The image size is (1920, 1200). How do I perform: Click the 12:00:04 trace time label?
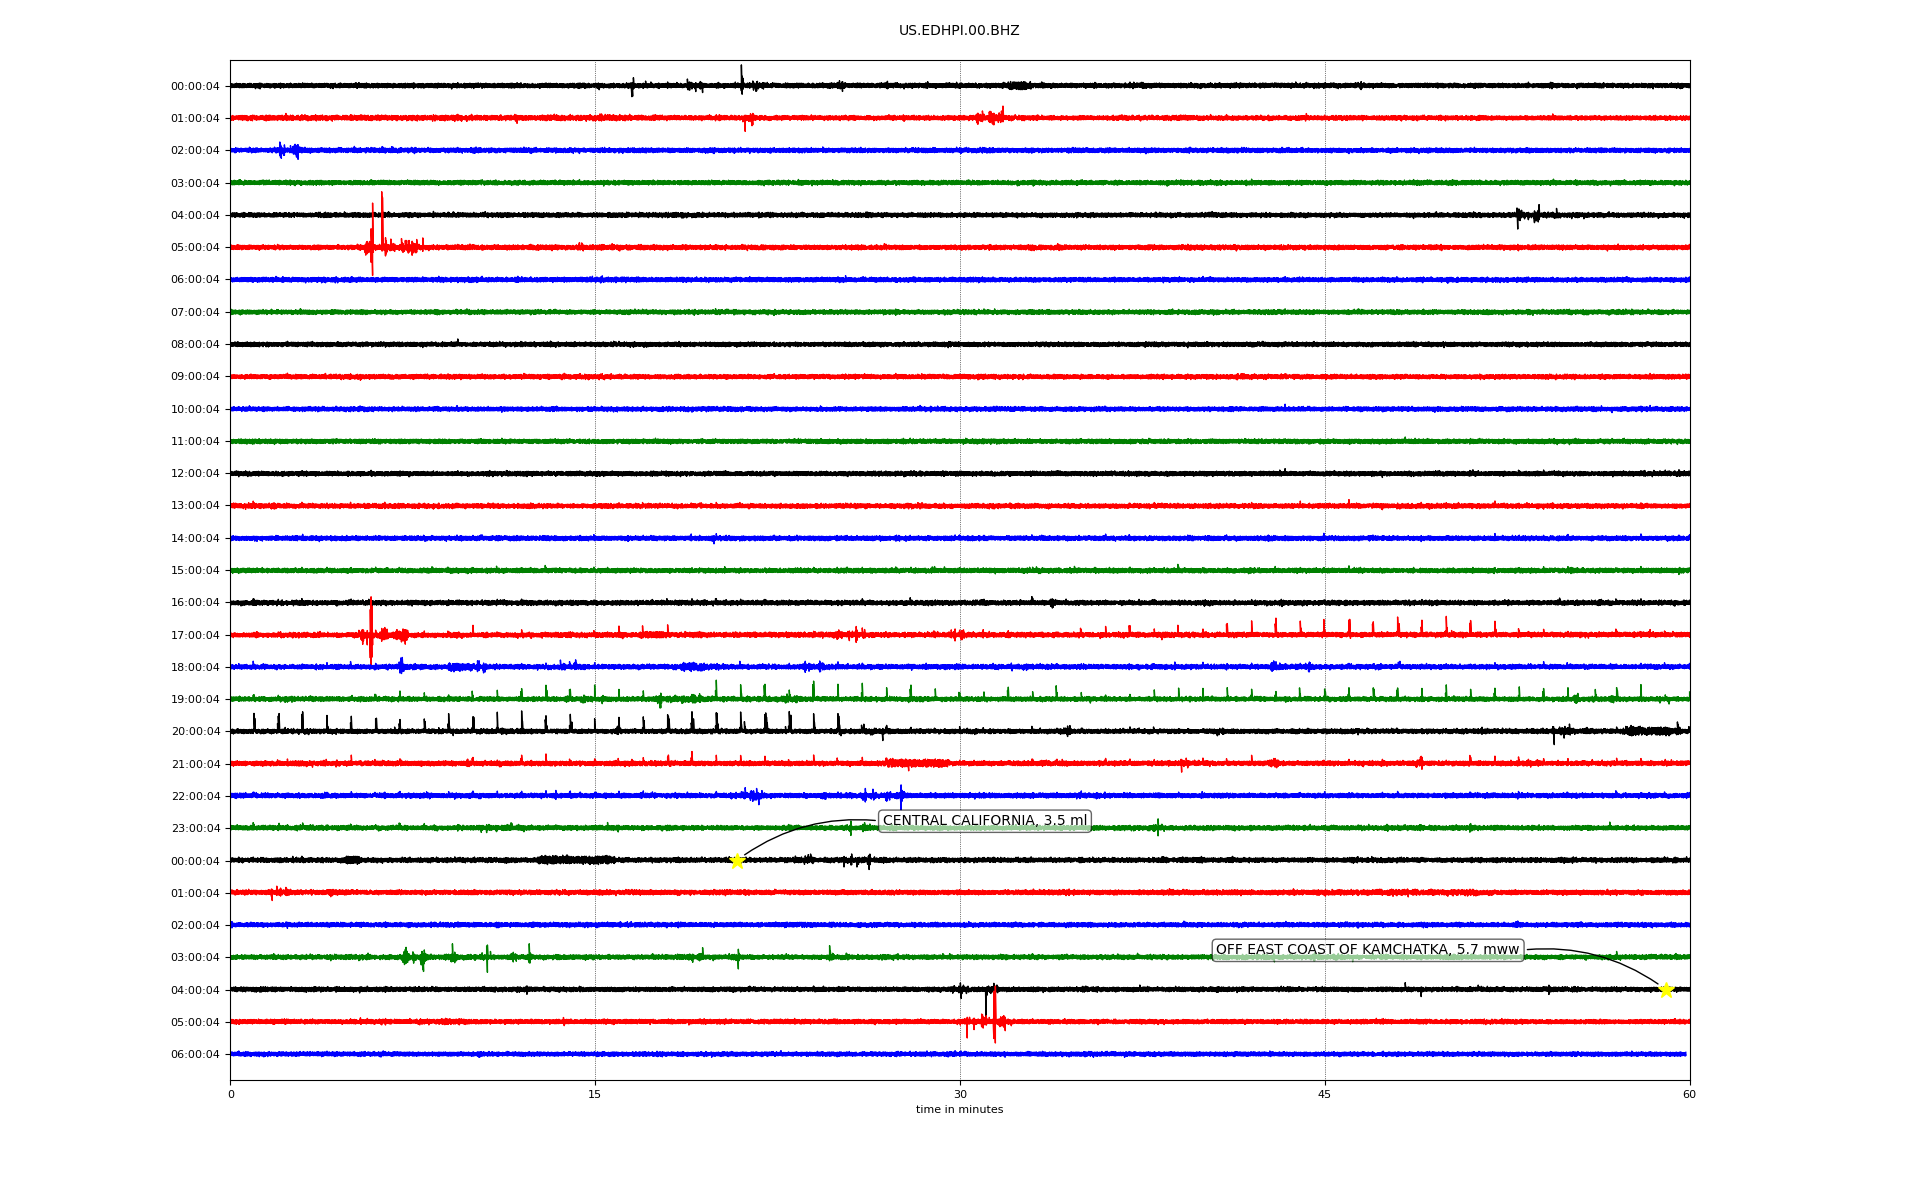point(195,474)
